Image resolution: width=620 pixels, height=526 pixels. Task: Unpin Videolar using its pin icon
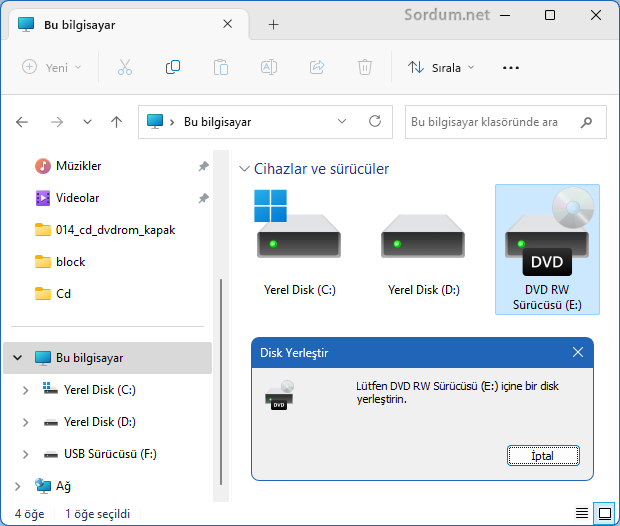[203, 198]
